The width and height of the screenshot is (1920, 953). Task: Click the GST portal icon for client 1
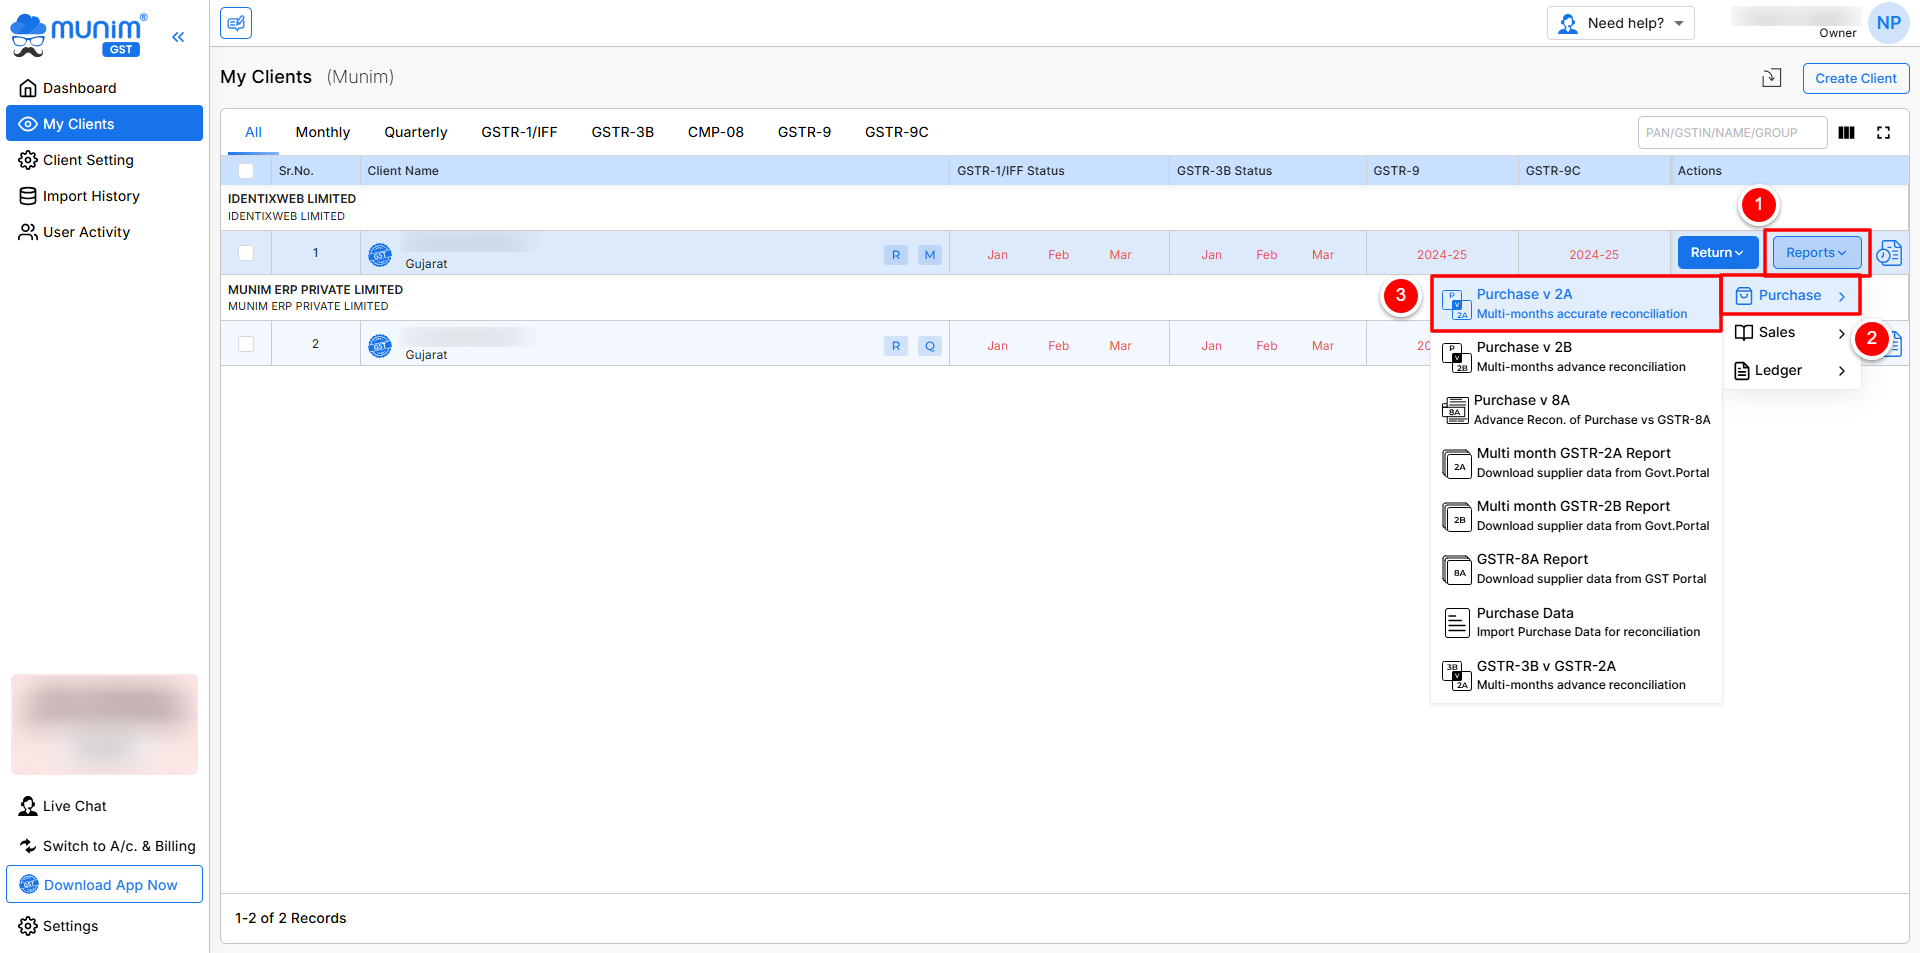(380, 254)
